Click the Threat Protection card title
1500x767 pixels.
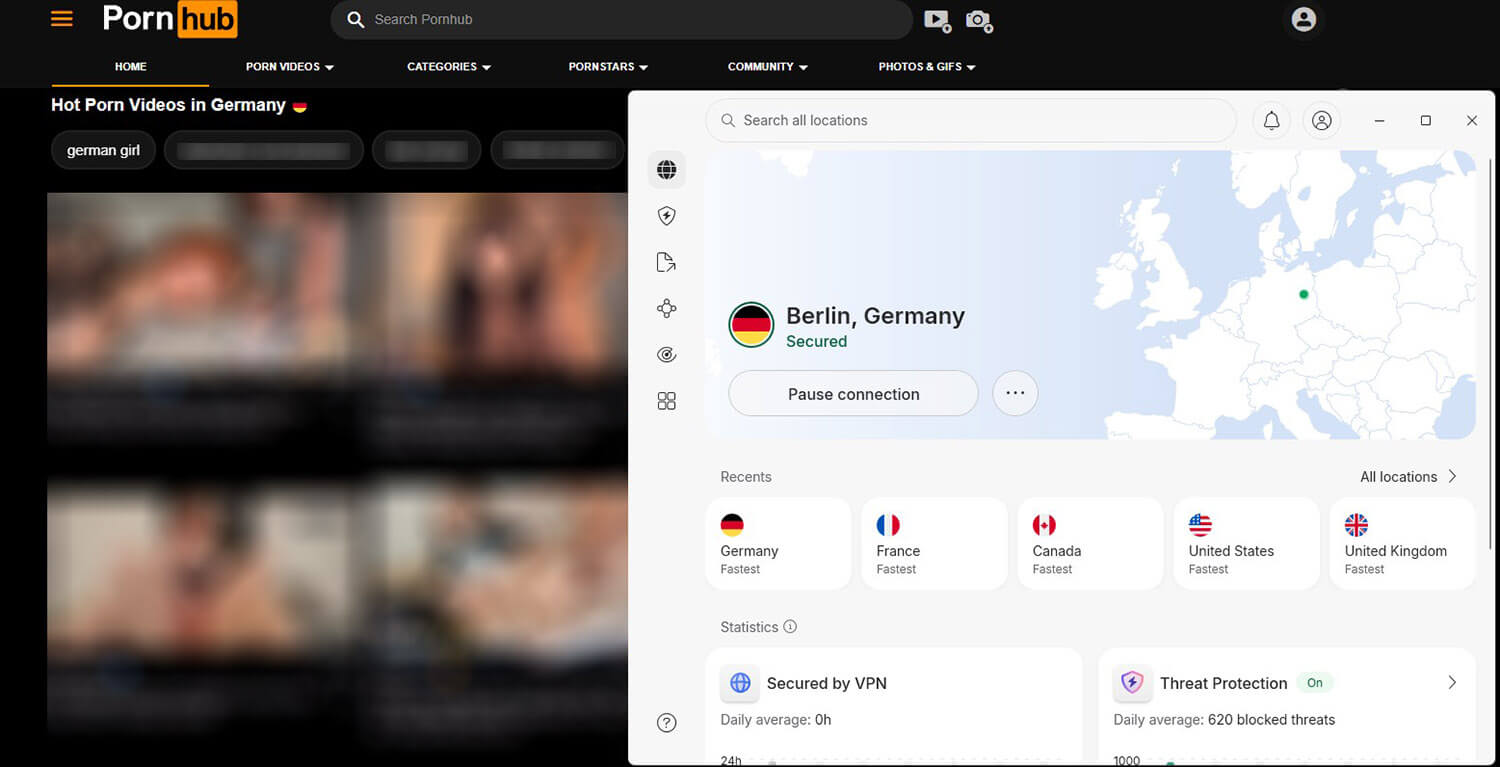click(1223, 683)
